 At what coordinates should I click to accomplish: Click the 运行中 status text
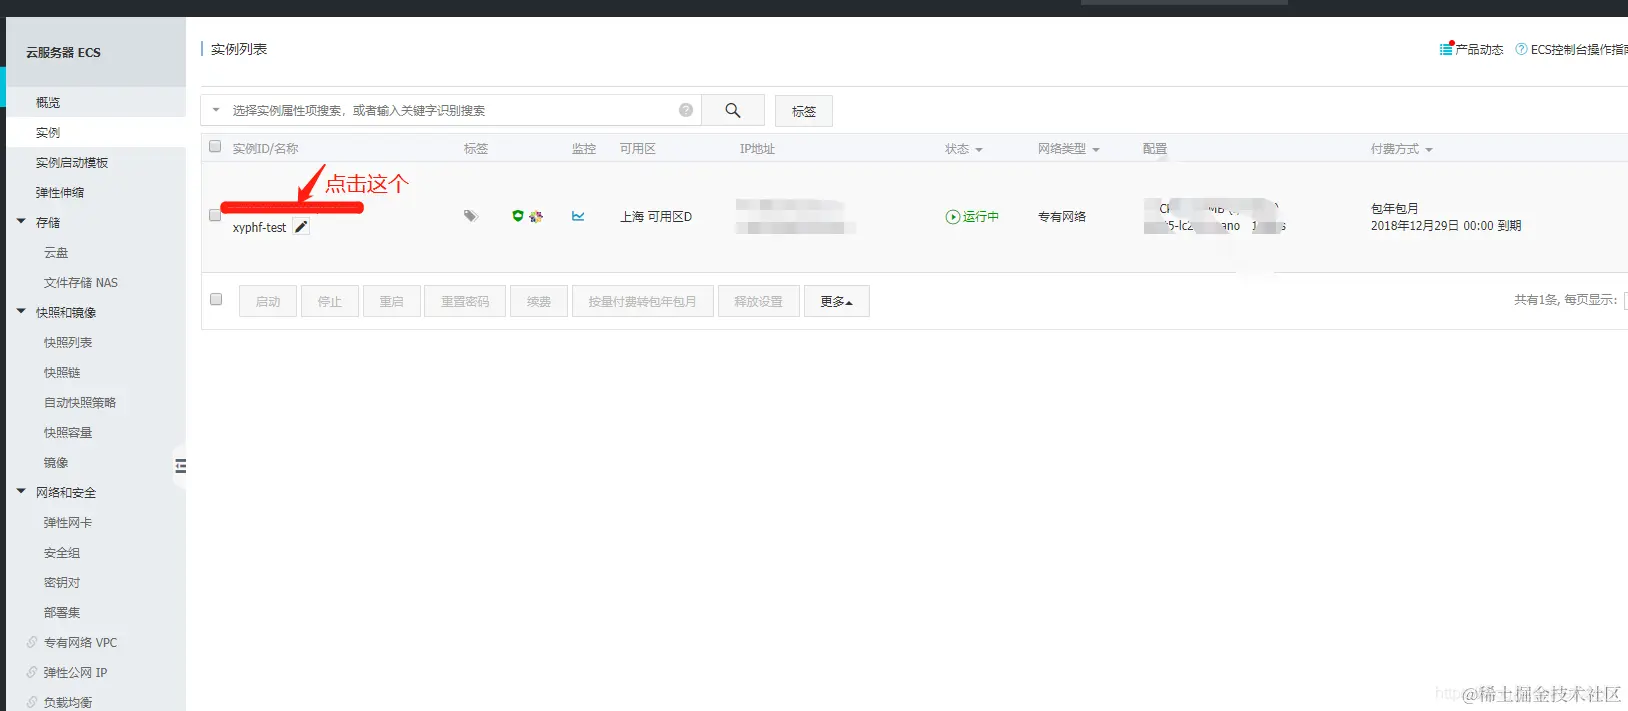click(981, 216)
